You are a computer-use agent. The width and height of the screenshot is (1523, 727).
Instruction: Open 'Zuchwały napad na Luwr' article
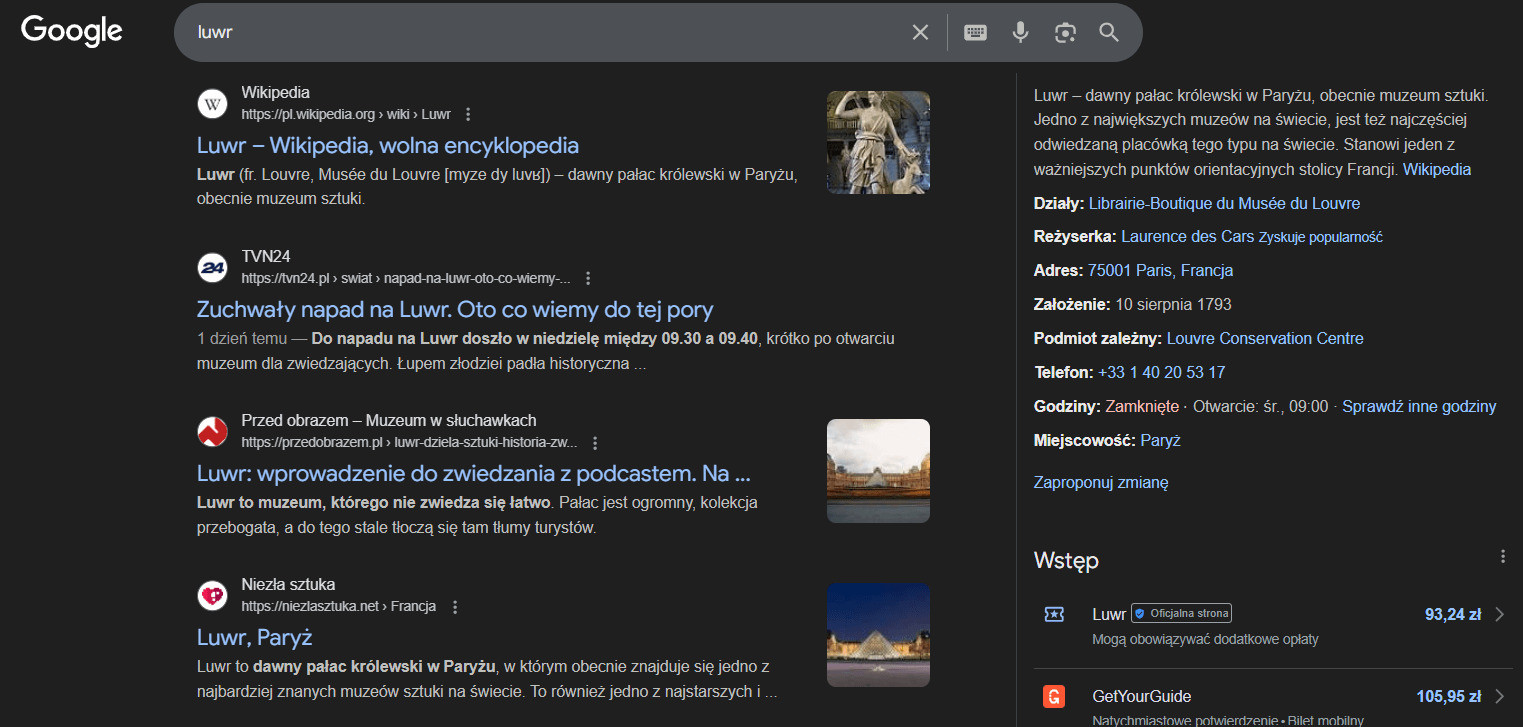455,309
